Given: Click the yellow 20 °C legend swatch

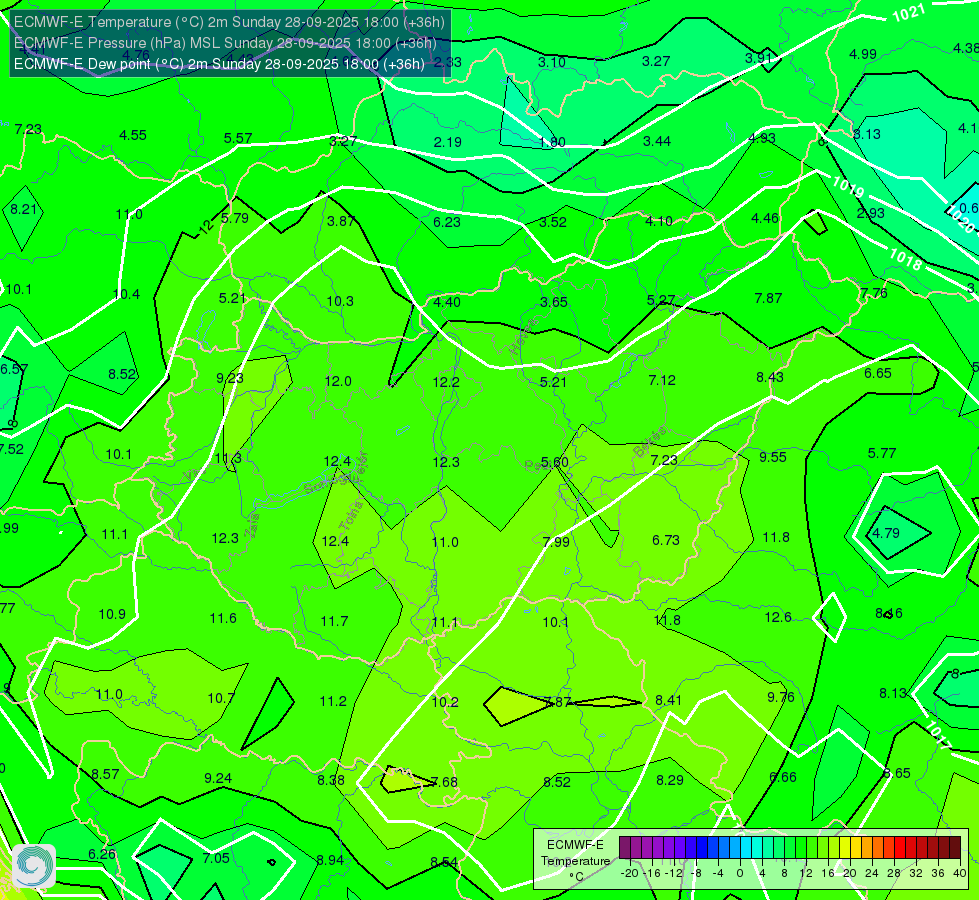Looking at the screenshot, I should 845,848.
